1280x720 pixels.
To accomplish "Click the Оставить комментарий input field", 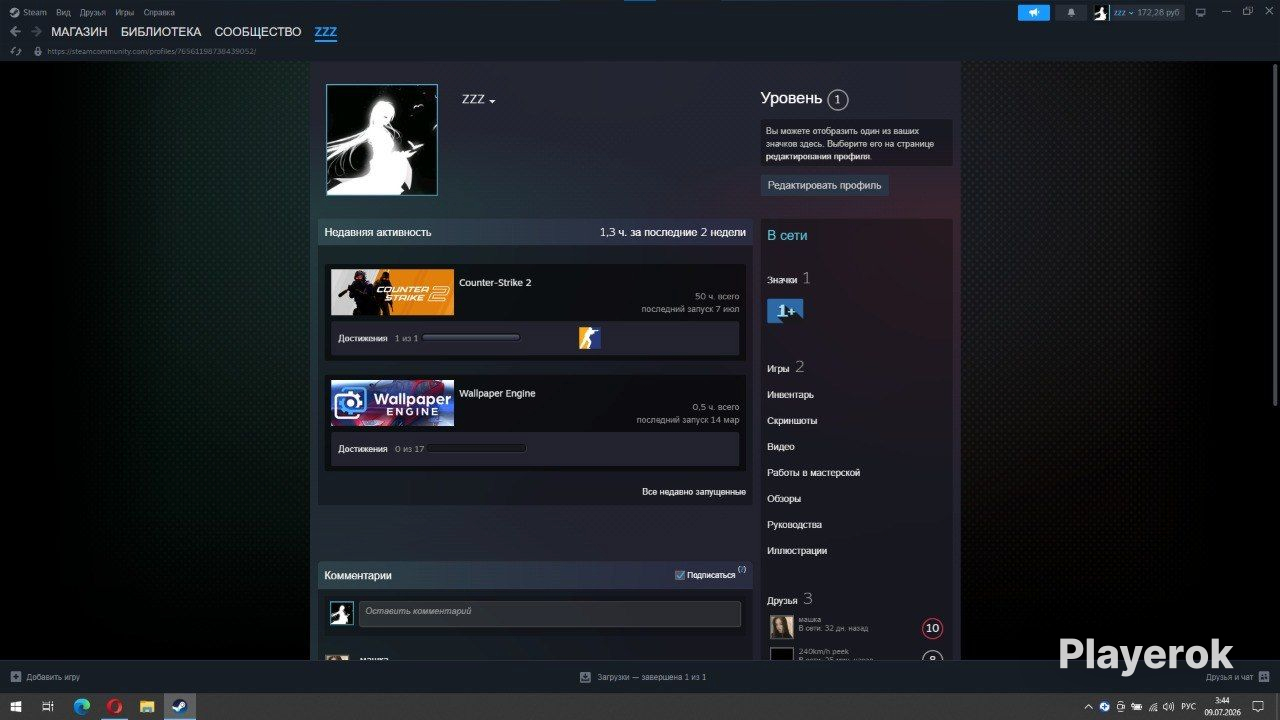I will (x=550, y=614).
